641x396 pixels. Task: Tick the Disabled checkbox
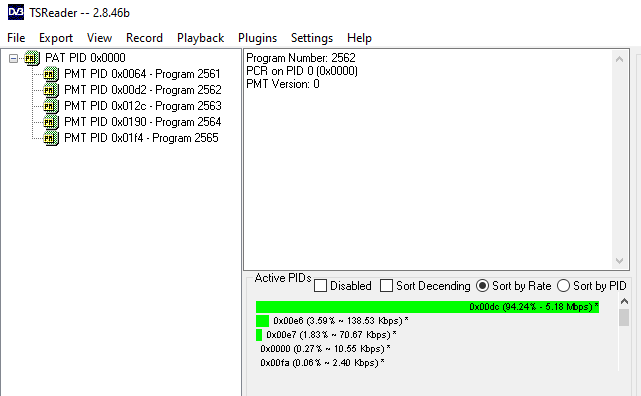(320, 286)
